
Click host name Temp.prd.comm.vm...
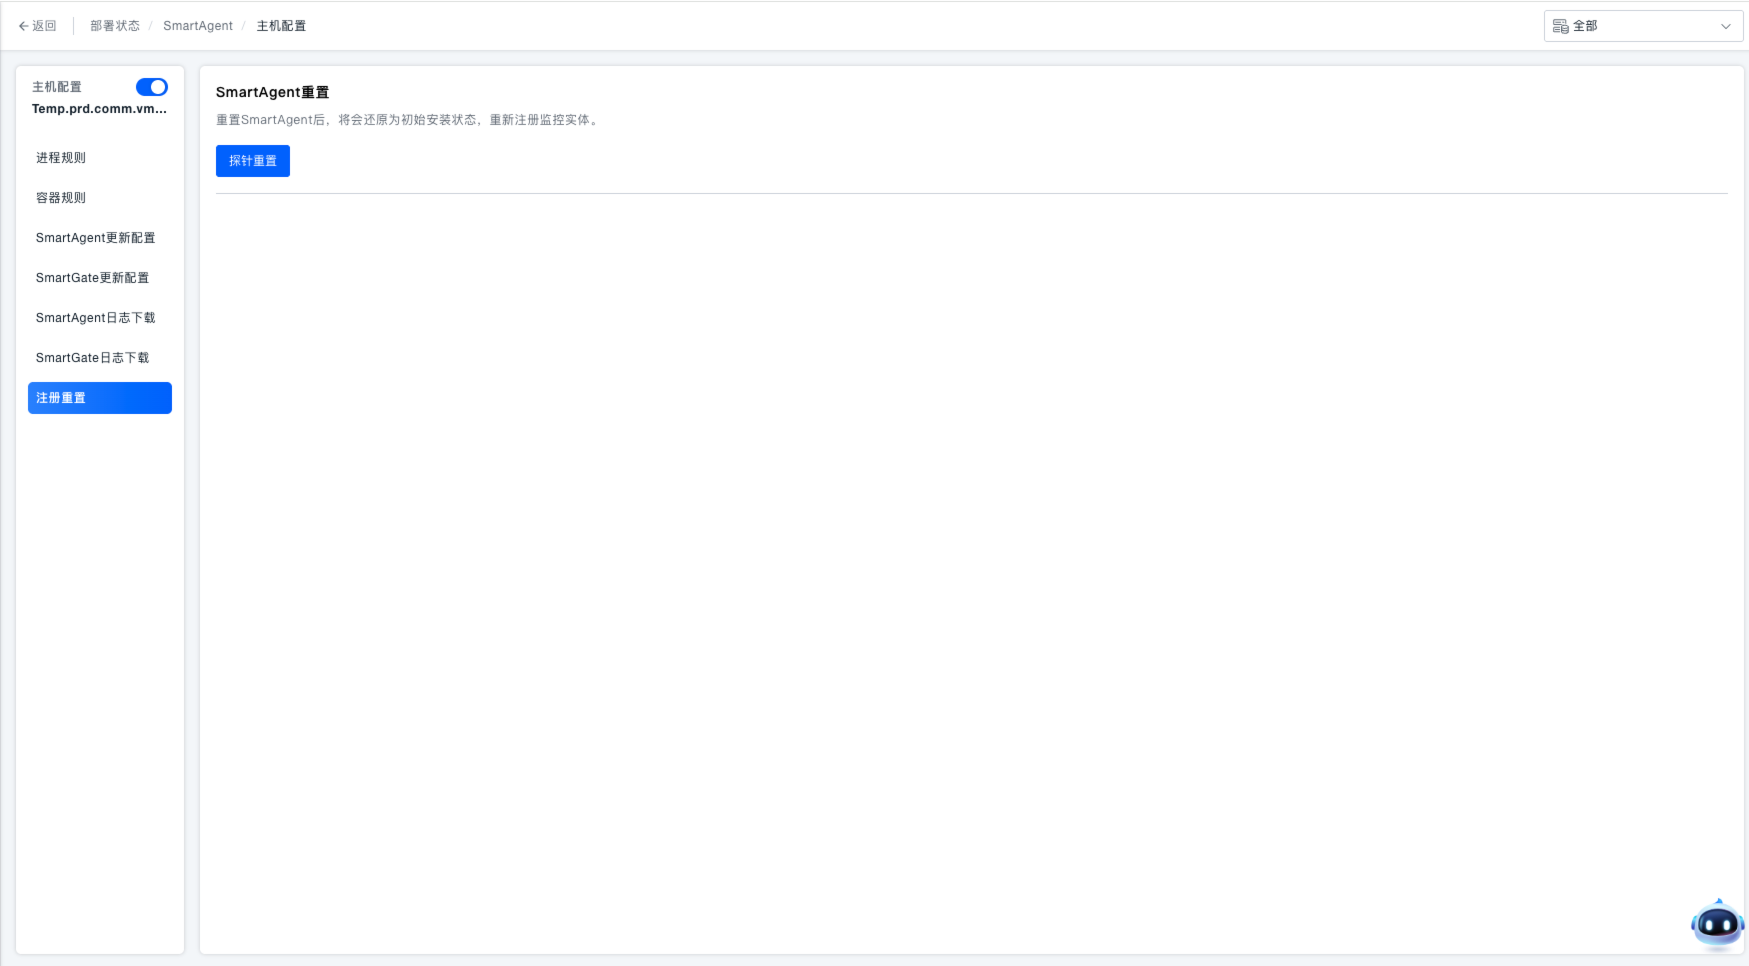99,109
